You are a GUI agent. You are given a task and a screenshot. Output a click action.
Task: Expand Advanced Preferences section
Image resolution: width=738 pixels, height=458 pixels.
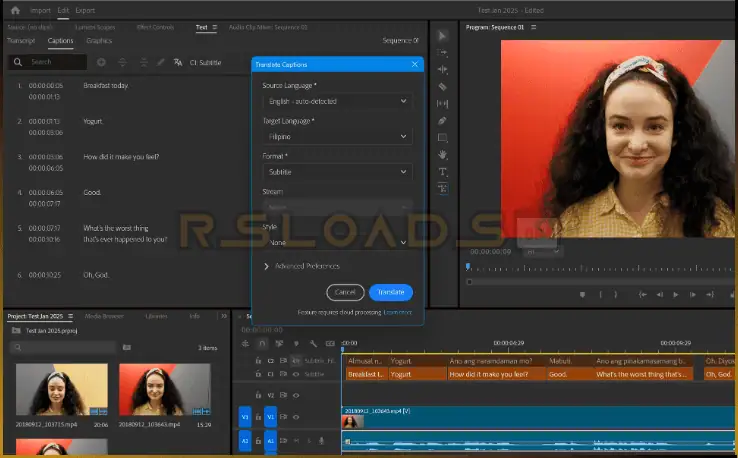coord(302,266)
